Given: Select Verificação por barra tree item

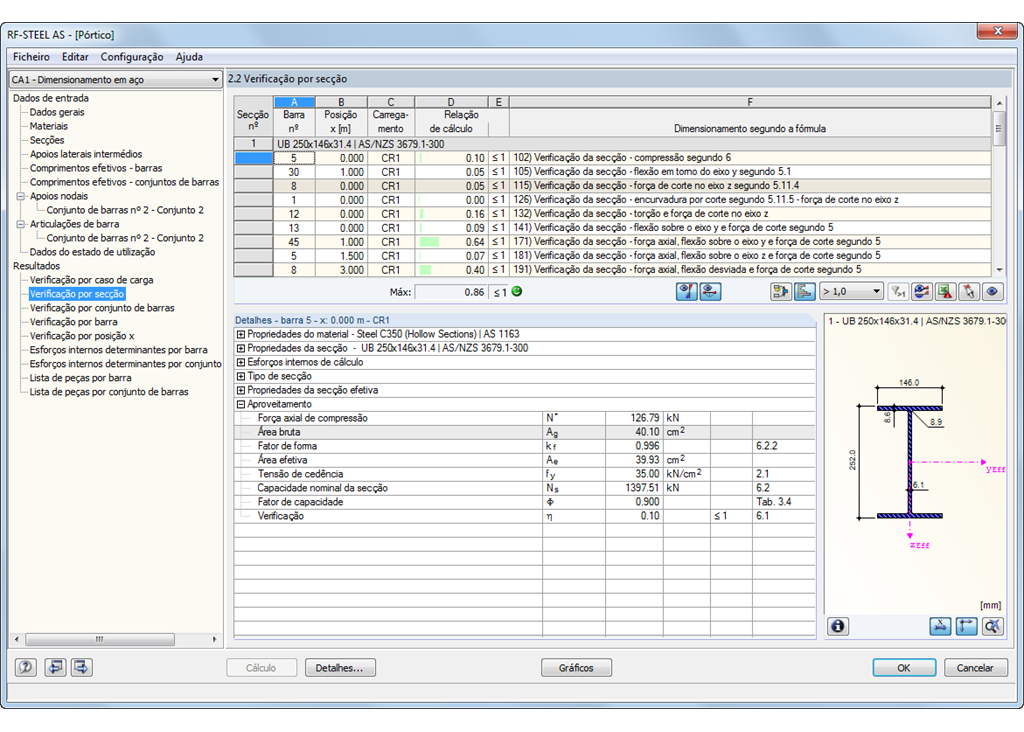Looking at the screenshot, I should [x=73, y=322].
